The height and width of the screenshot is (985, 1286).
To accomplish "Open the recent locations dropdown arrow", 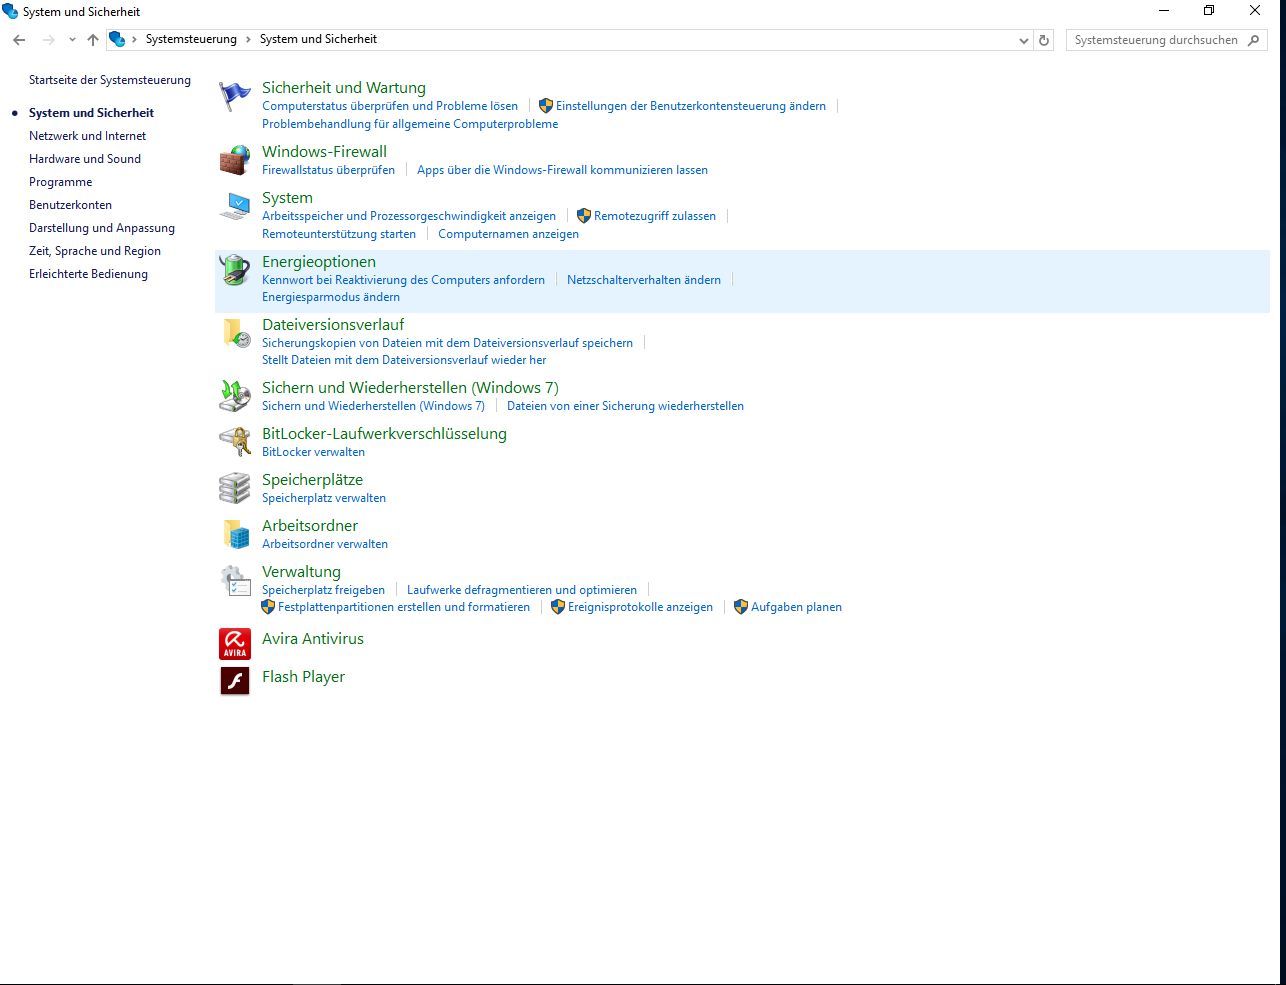I will click(x=72, y=40).
